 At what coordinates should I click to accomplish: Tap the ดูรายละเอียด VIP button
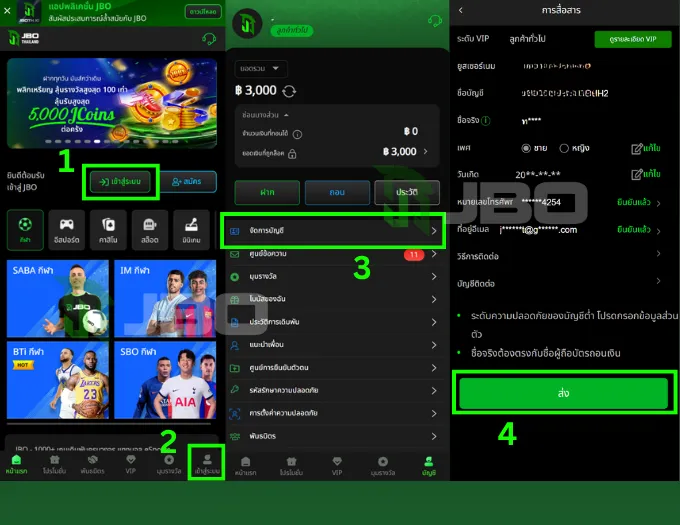pyautogui.click(x=633, y=39)
